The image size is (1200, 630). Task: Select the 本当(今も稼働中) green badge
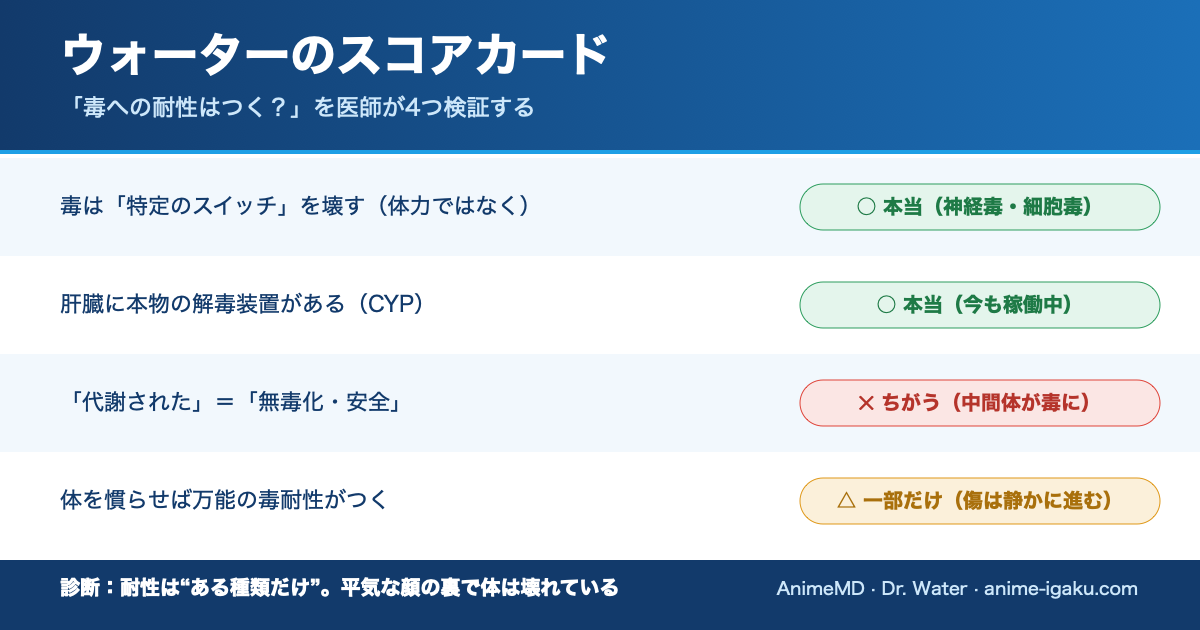(980, 305)
